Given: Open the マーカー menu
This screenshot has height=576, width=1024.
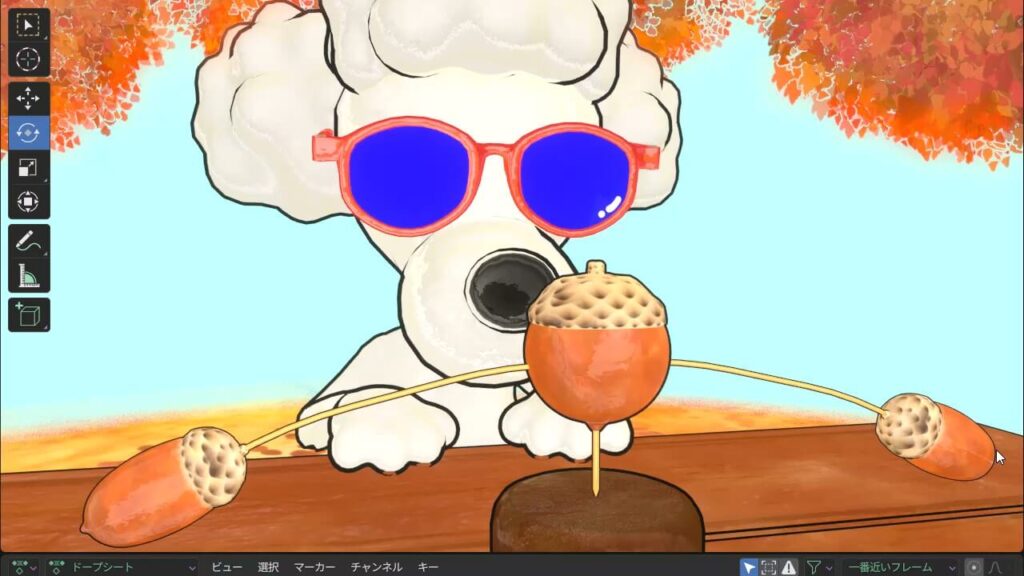Looking at the screenshot, I should 314,567.
